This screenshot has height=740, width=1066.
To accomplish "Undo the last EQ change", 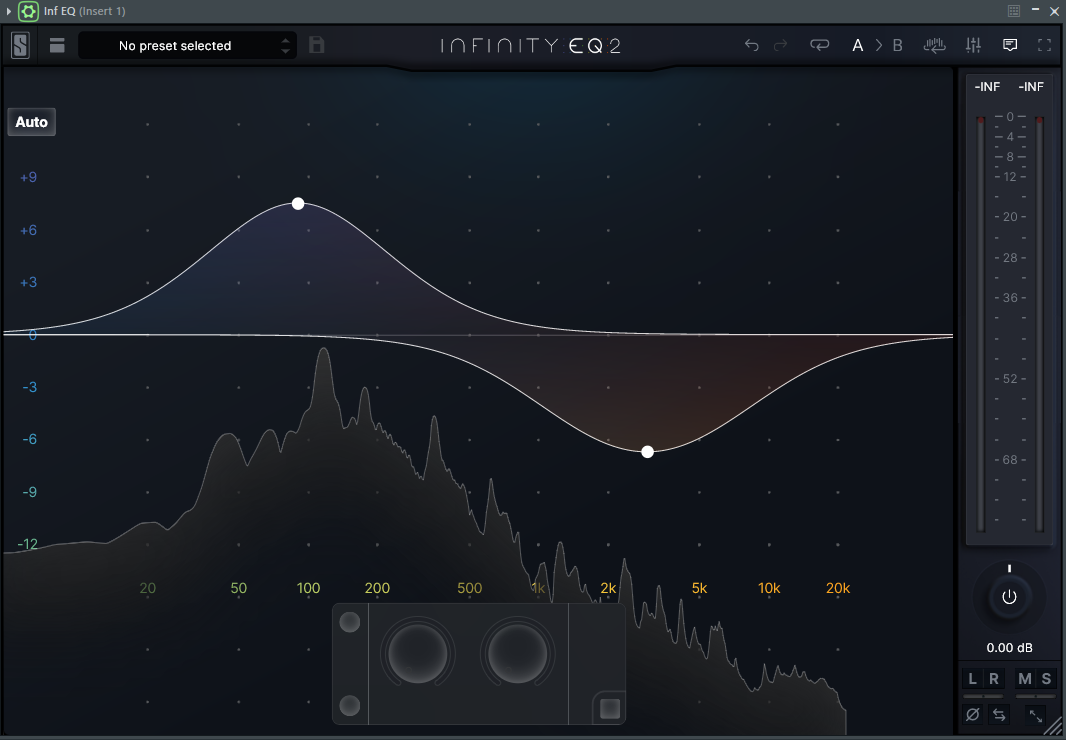I will [751, 45].
